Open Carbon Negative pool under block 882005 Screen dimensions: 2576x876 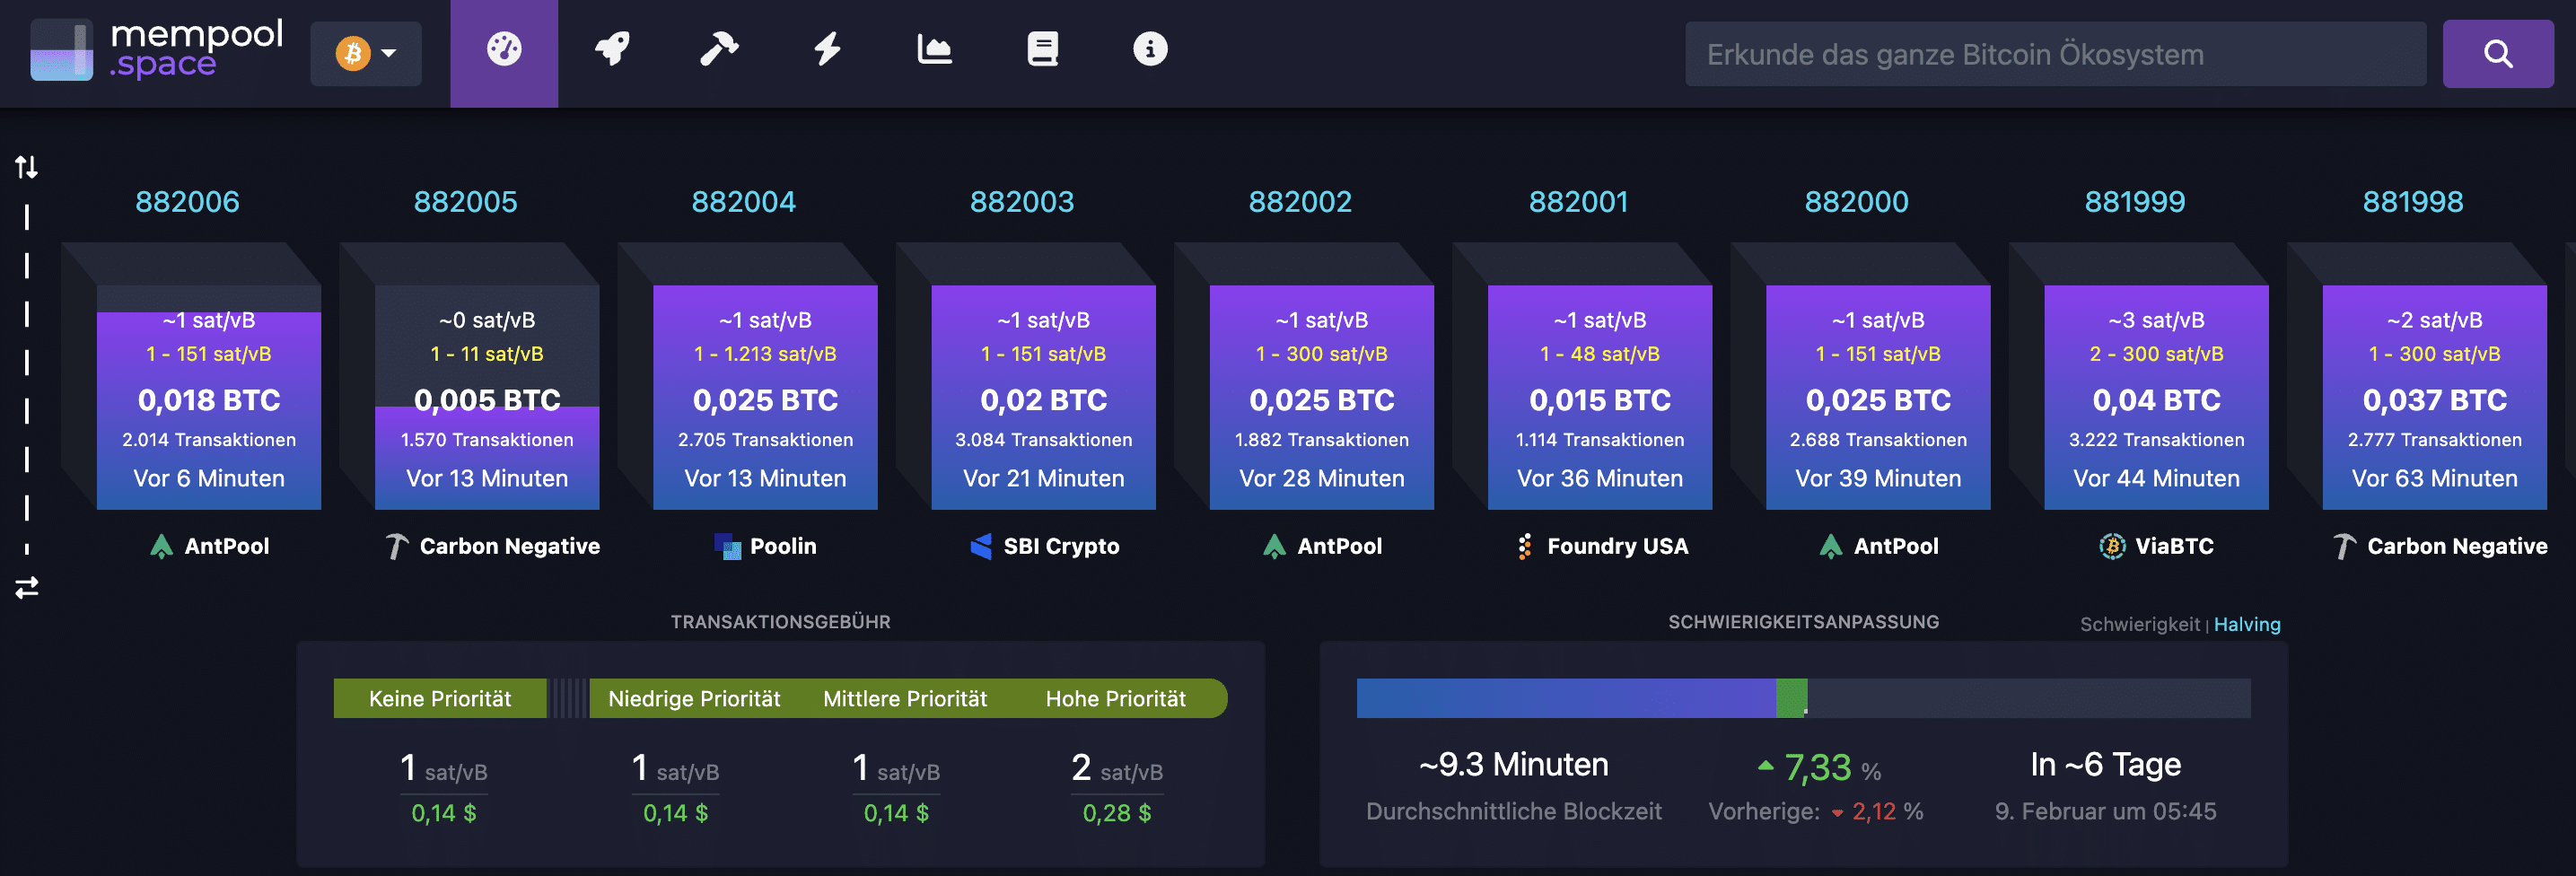tap(492, 546)
